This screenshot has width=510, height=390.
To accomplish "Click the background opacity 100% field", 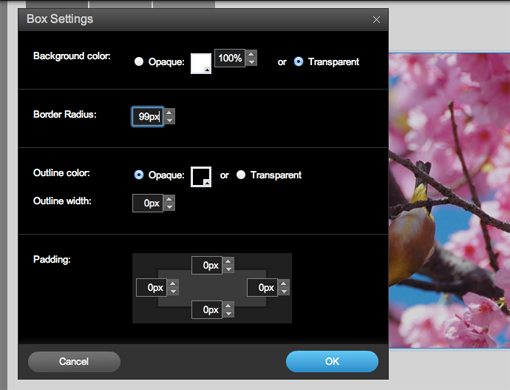I will coord(230,58).
